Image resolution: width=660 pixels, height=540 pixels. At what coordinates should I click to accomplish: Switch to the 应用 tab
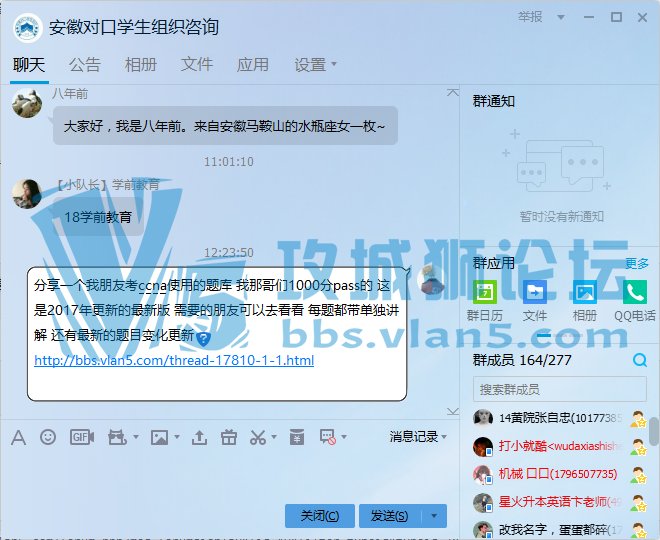point(253,65)
